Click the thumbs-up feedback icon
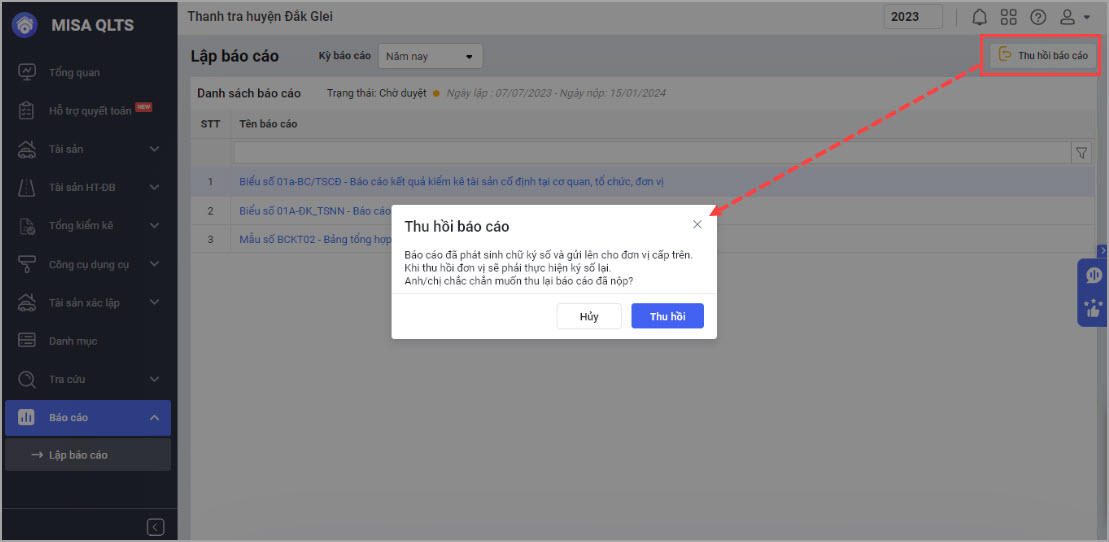 [1093, 309]
